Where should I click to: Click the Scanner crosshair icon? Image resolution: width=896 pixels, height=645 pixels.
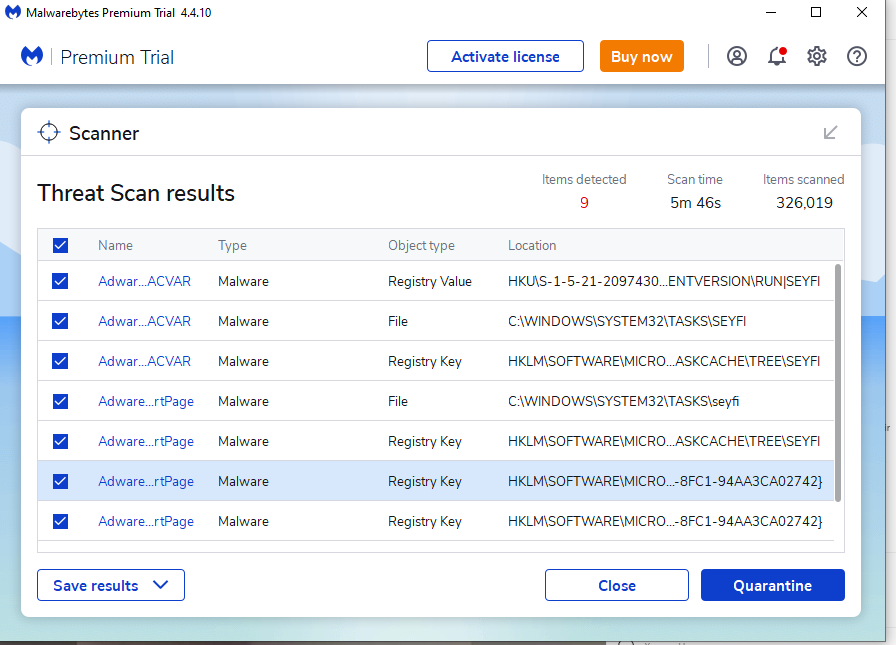pos(49,133)
